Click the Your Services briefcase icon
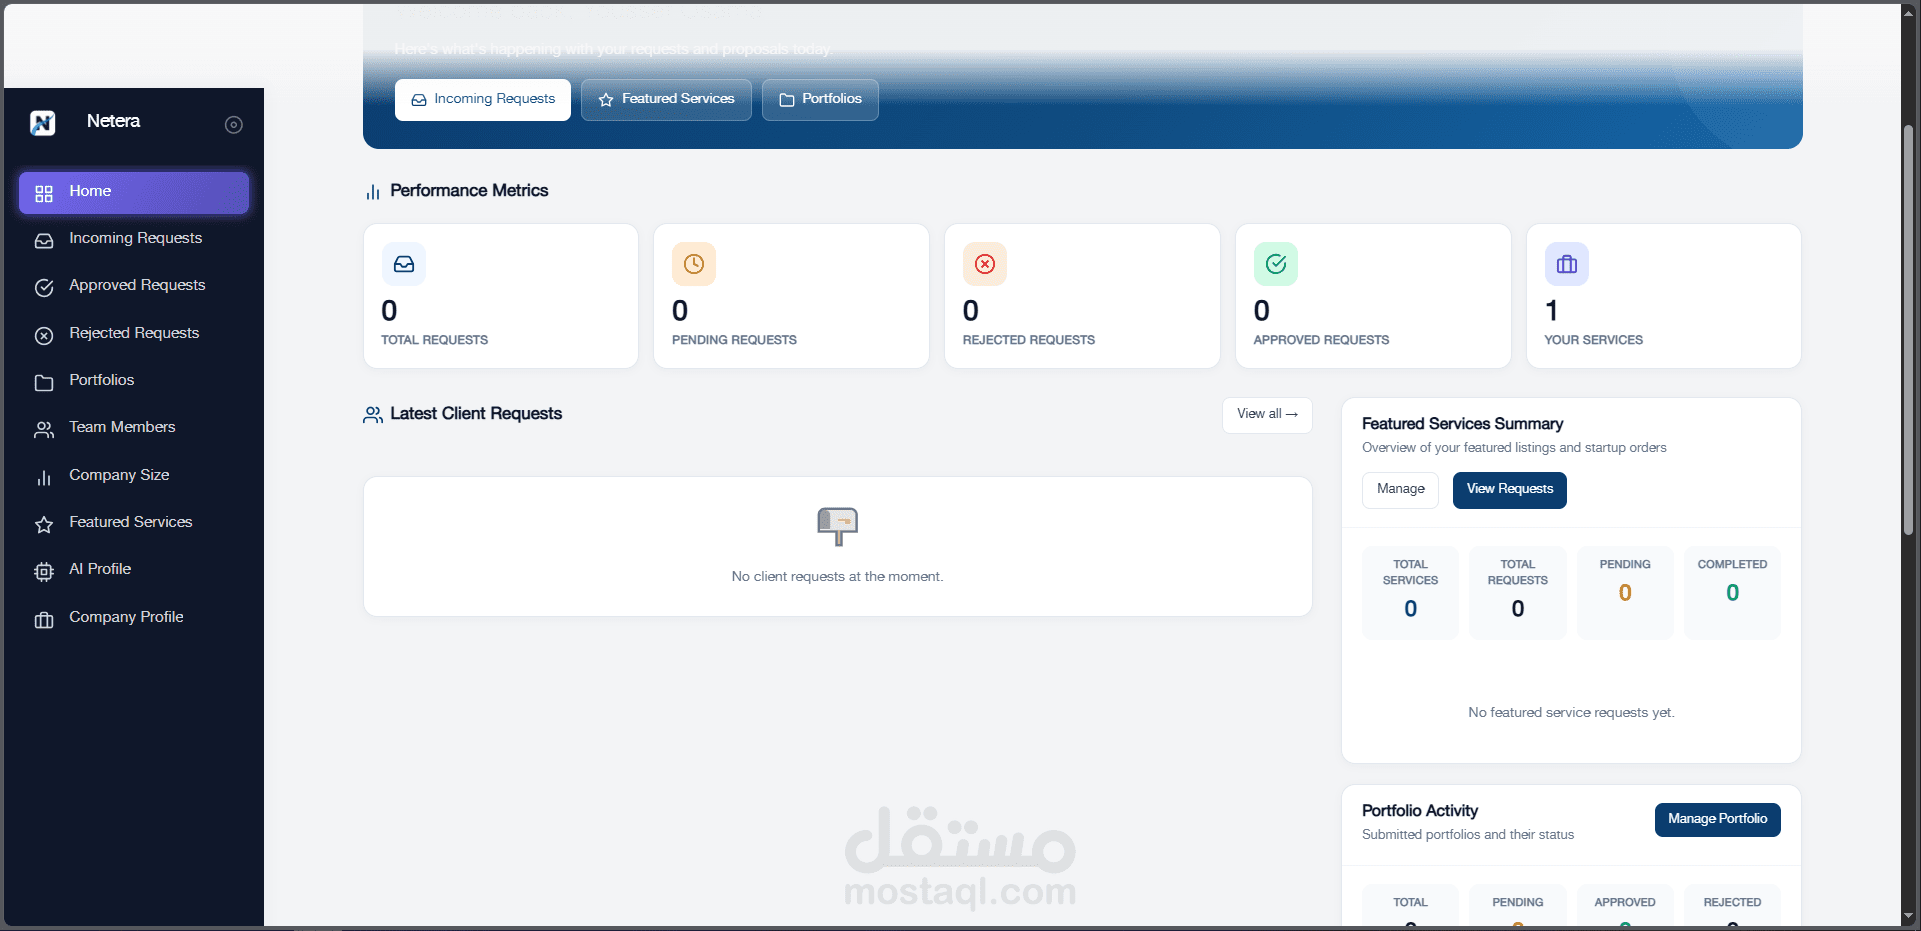The image size is (1921, 931). click(x=1567, y=264)
